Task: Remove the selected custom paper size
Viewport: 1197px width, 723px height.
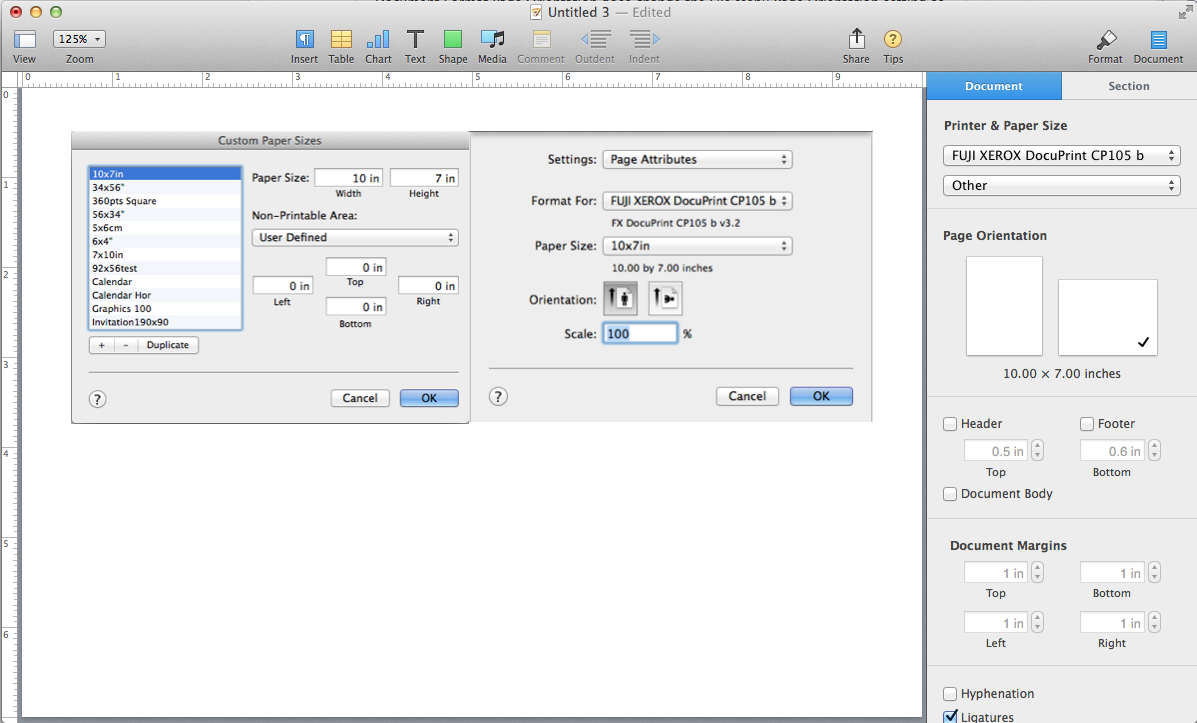Action: [x=126, y=345]
